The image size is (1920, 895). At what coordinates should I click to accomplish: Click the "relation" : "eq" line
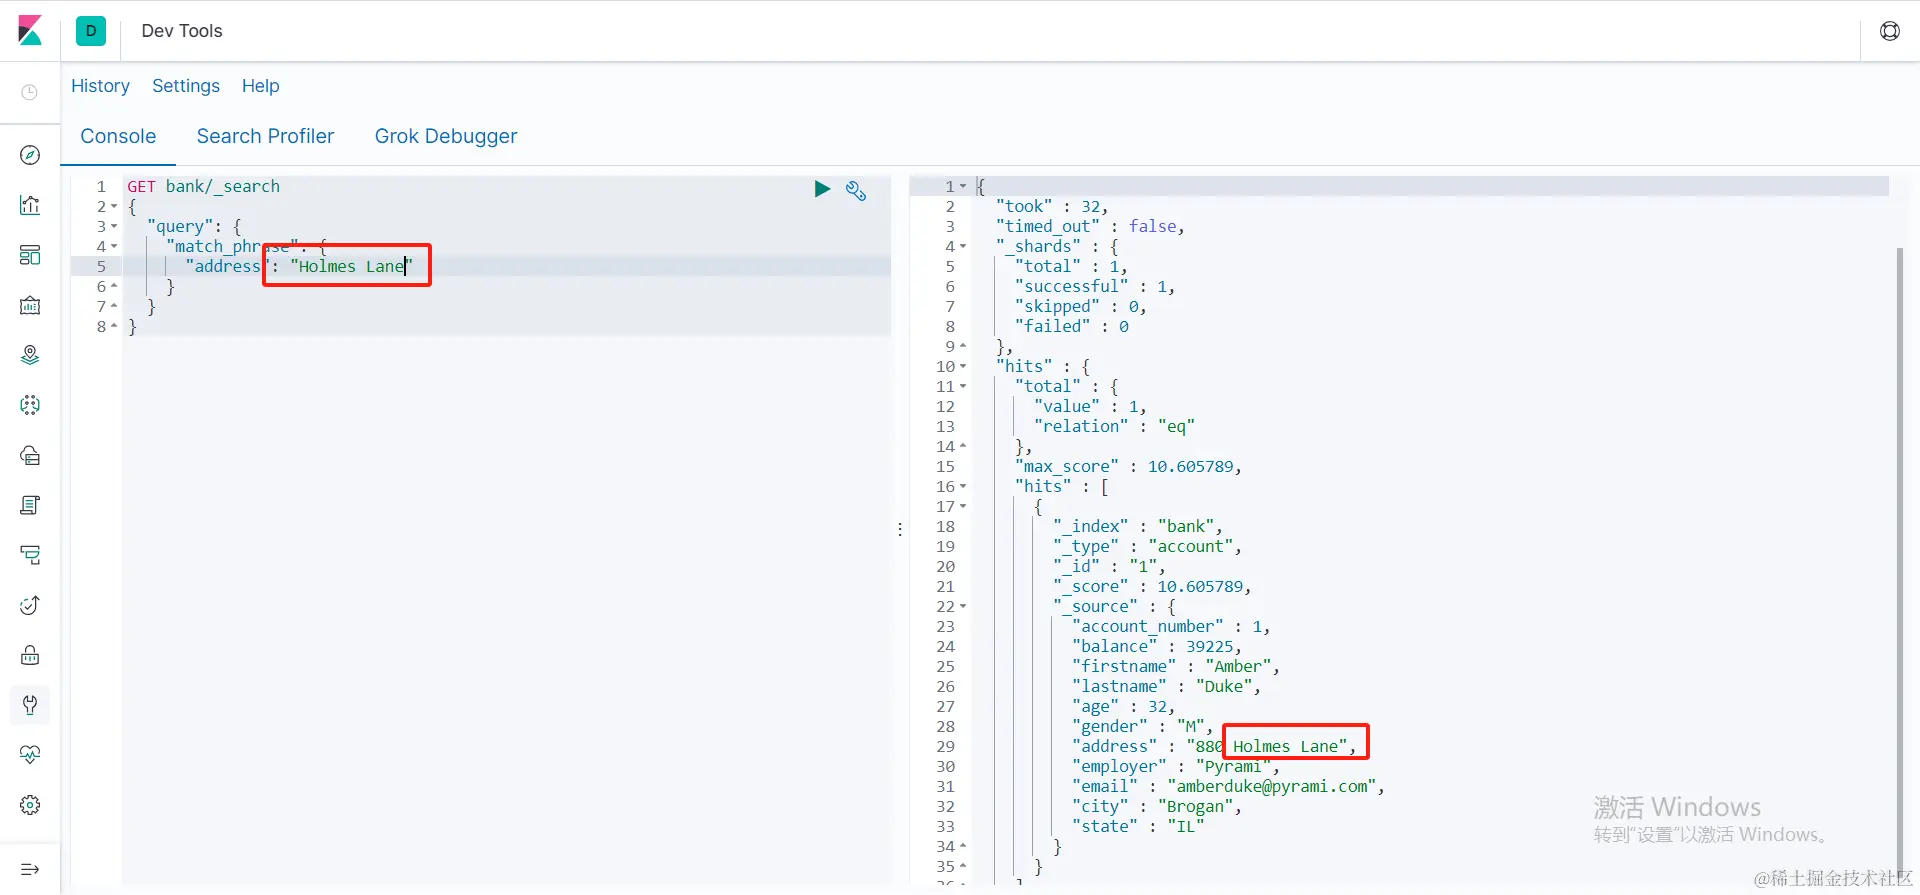click(1114, 427)
